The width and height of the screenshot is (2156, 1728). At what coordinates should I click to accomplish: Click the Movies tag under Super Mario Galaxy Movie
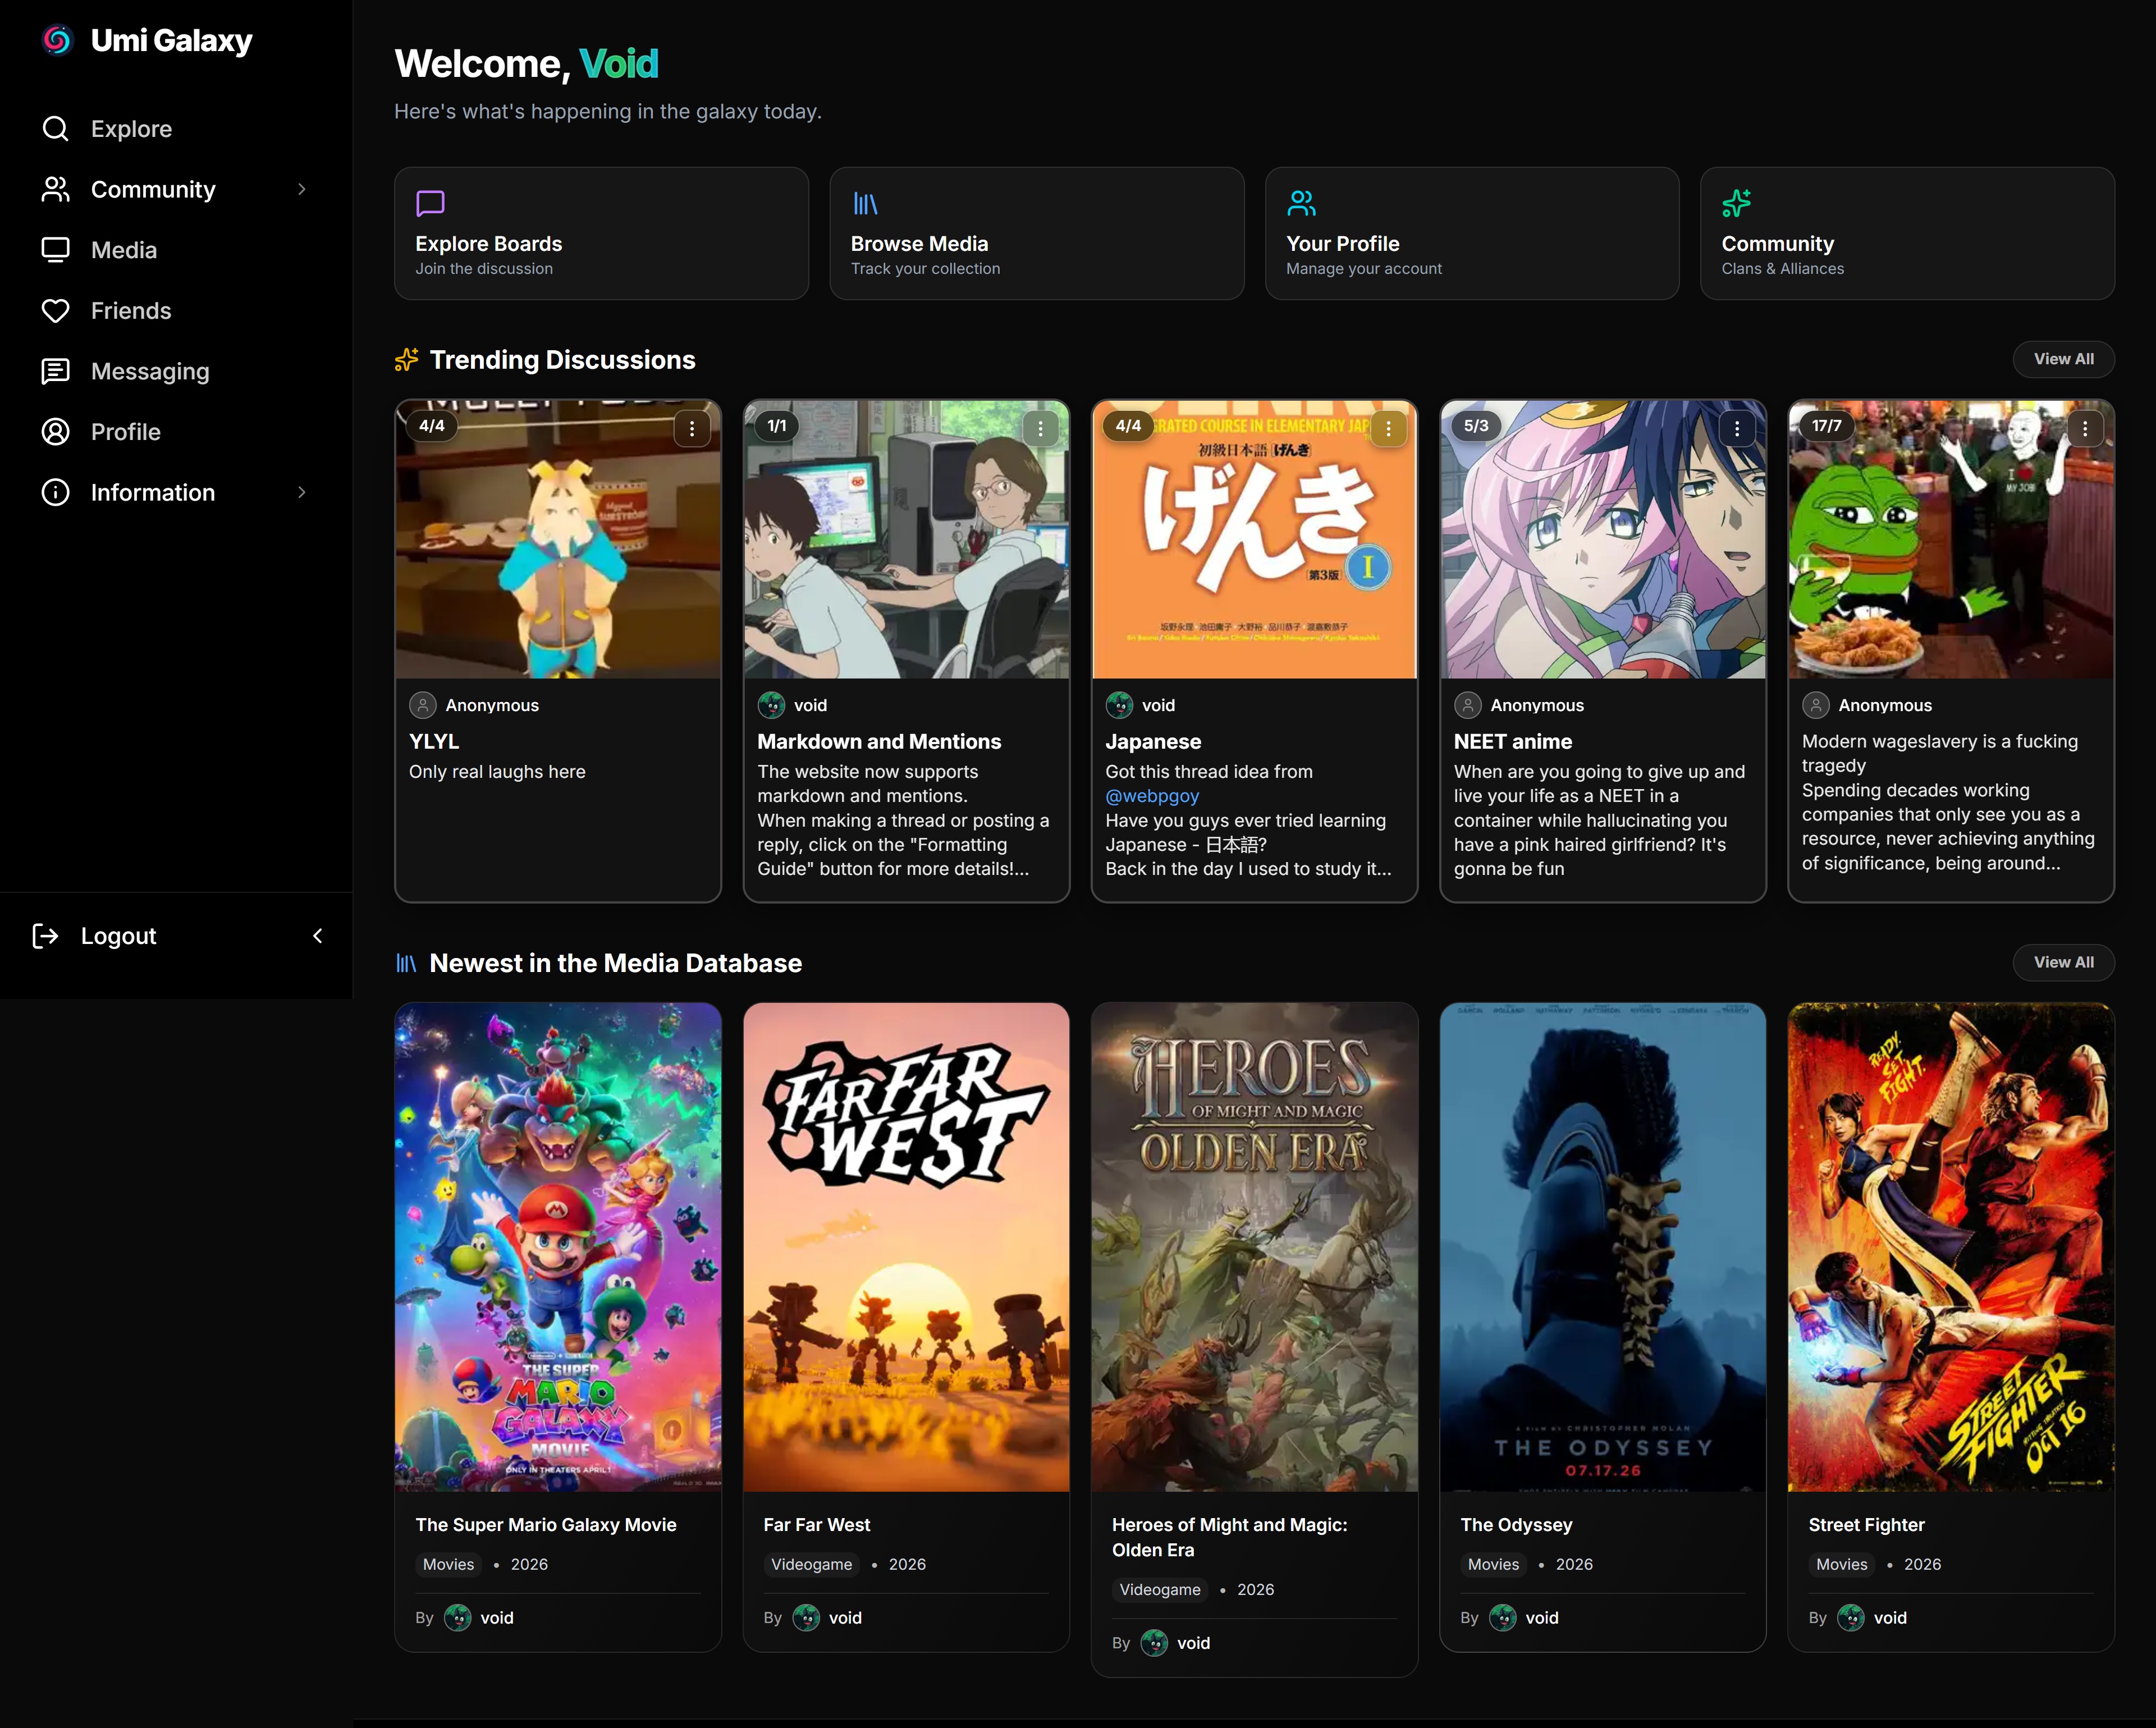[x=448, y=1565]
